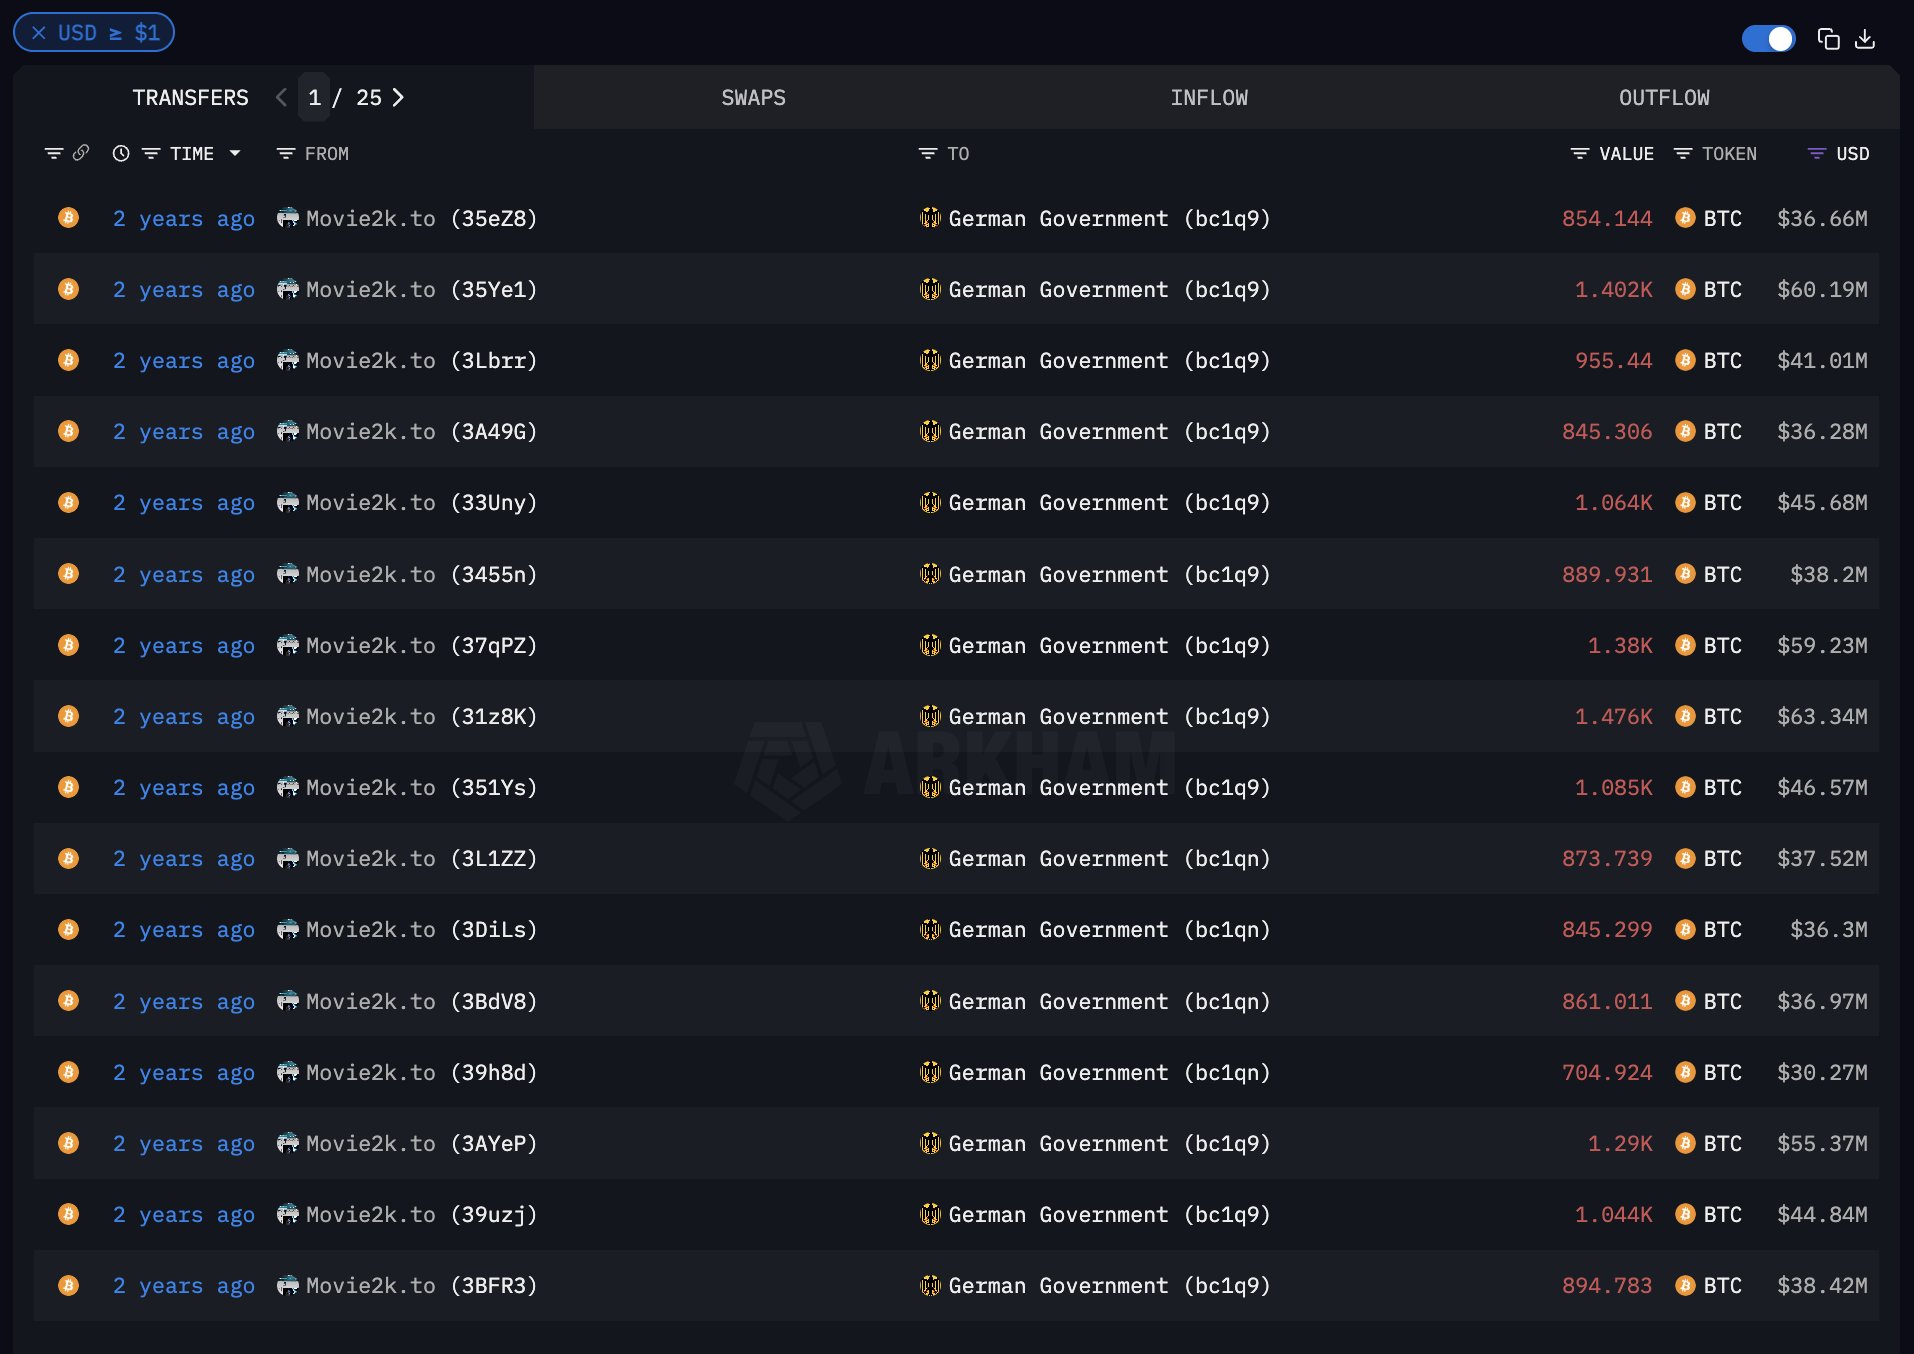Remove the USD ≥ $1 filter chip
Viewport: 1914px width, 1354px height.
click(39, 33)
